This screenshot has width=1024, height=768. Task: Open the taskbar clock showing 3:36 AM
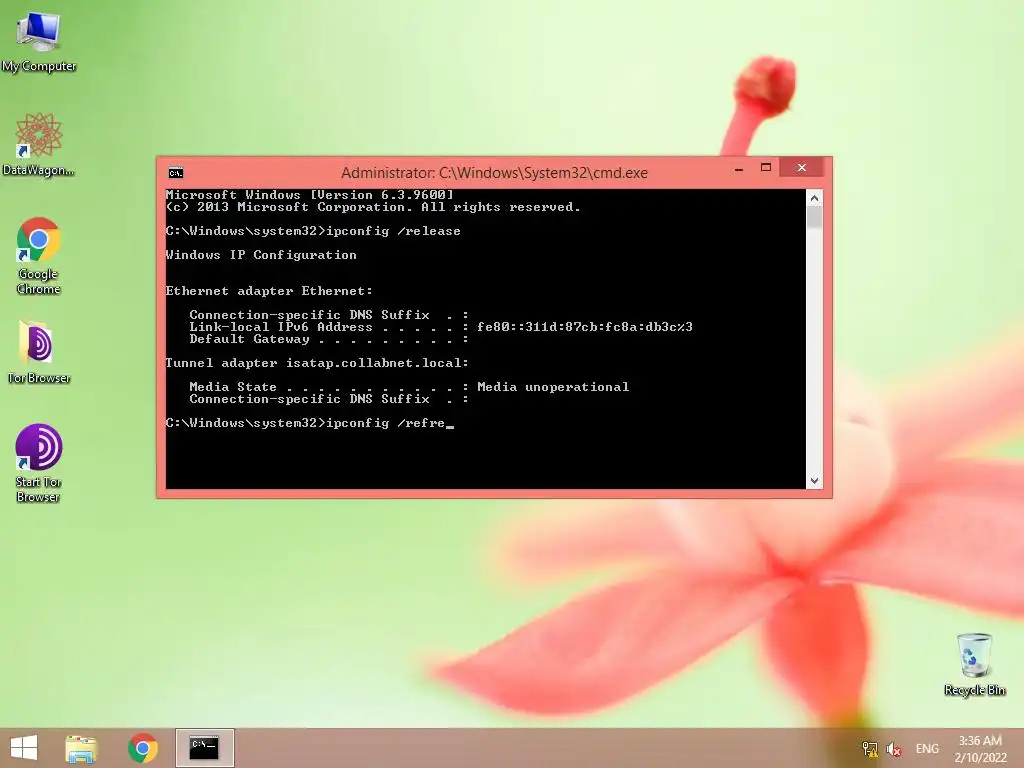tap(980, 748)
